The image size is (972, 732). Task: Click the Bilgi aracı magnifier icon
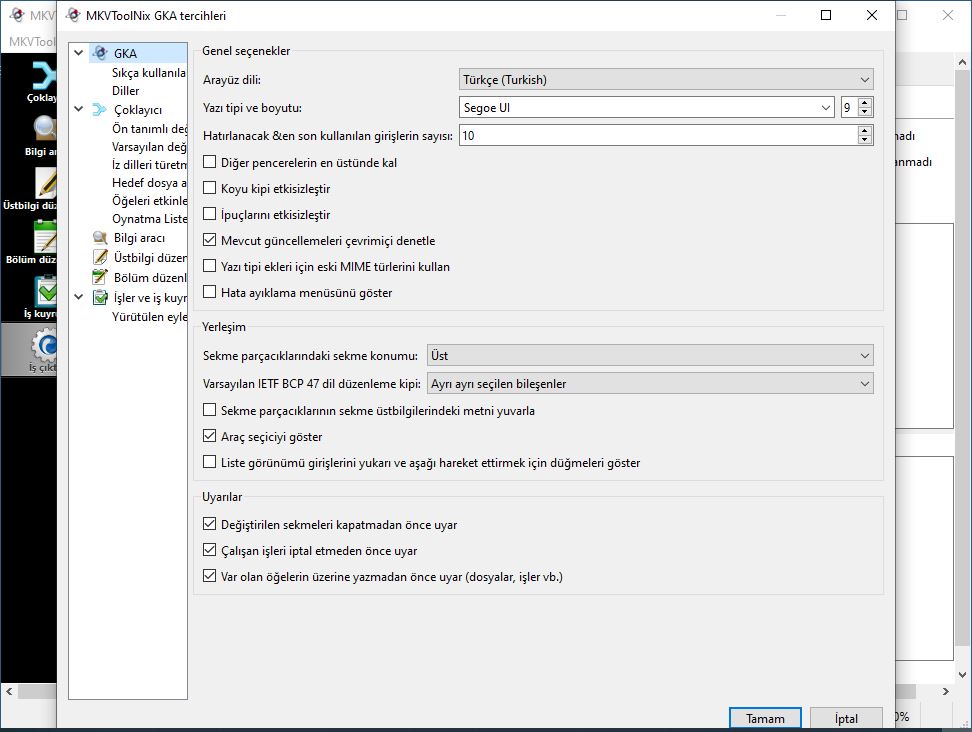coord(100,238)
